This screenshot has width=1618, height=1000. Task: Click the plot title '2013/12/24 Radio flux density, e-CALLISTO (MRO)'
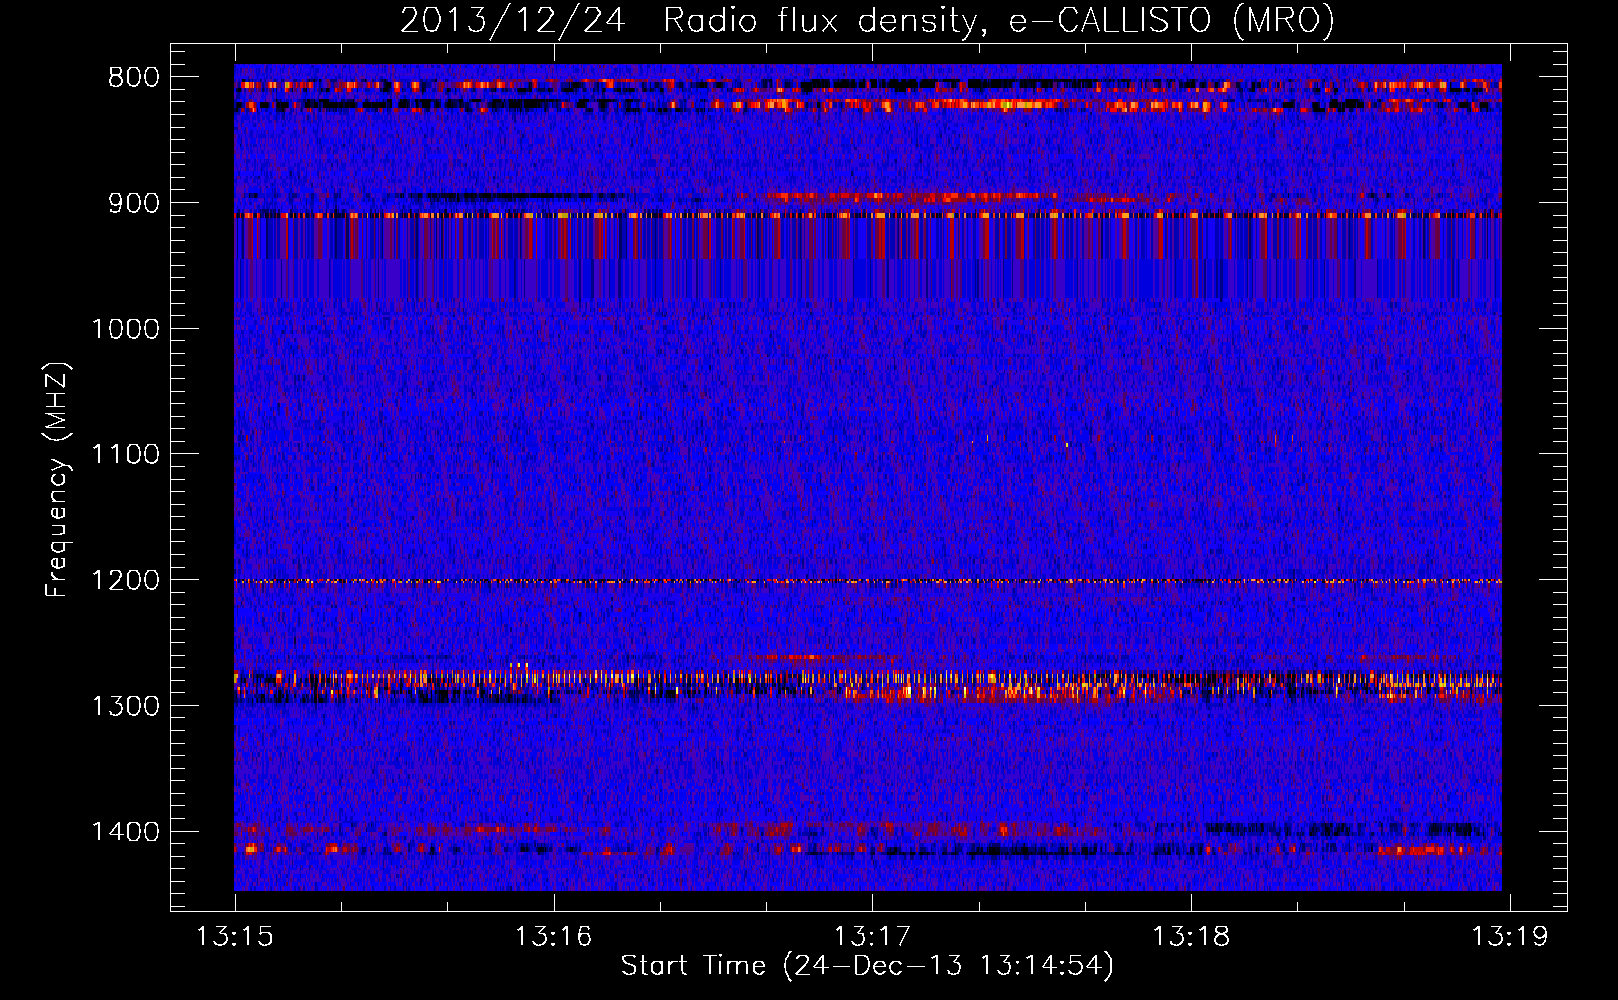867,20
